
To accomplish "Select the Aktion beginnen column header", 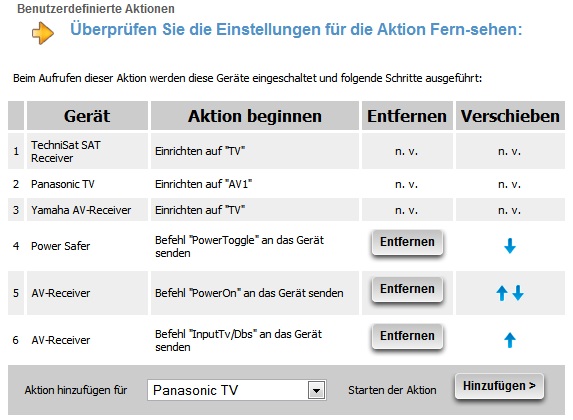I will (255, 116).
